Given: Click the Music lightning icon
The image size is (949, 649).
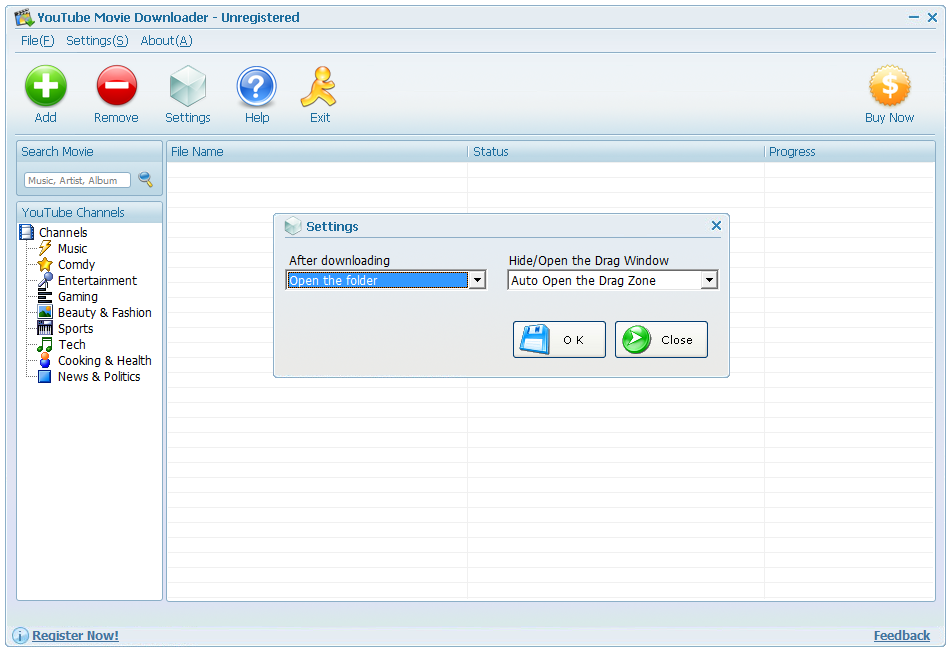Looking at the screenshot, I should pos(45,248).
